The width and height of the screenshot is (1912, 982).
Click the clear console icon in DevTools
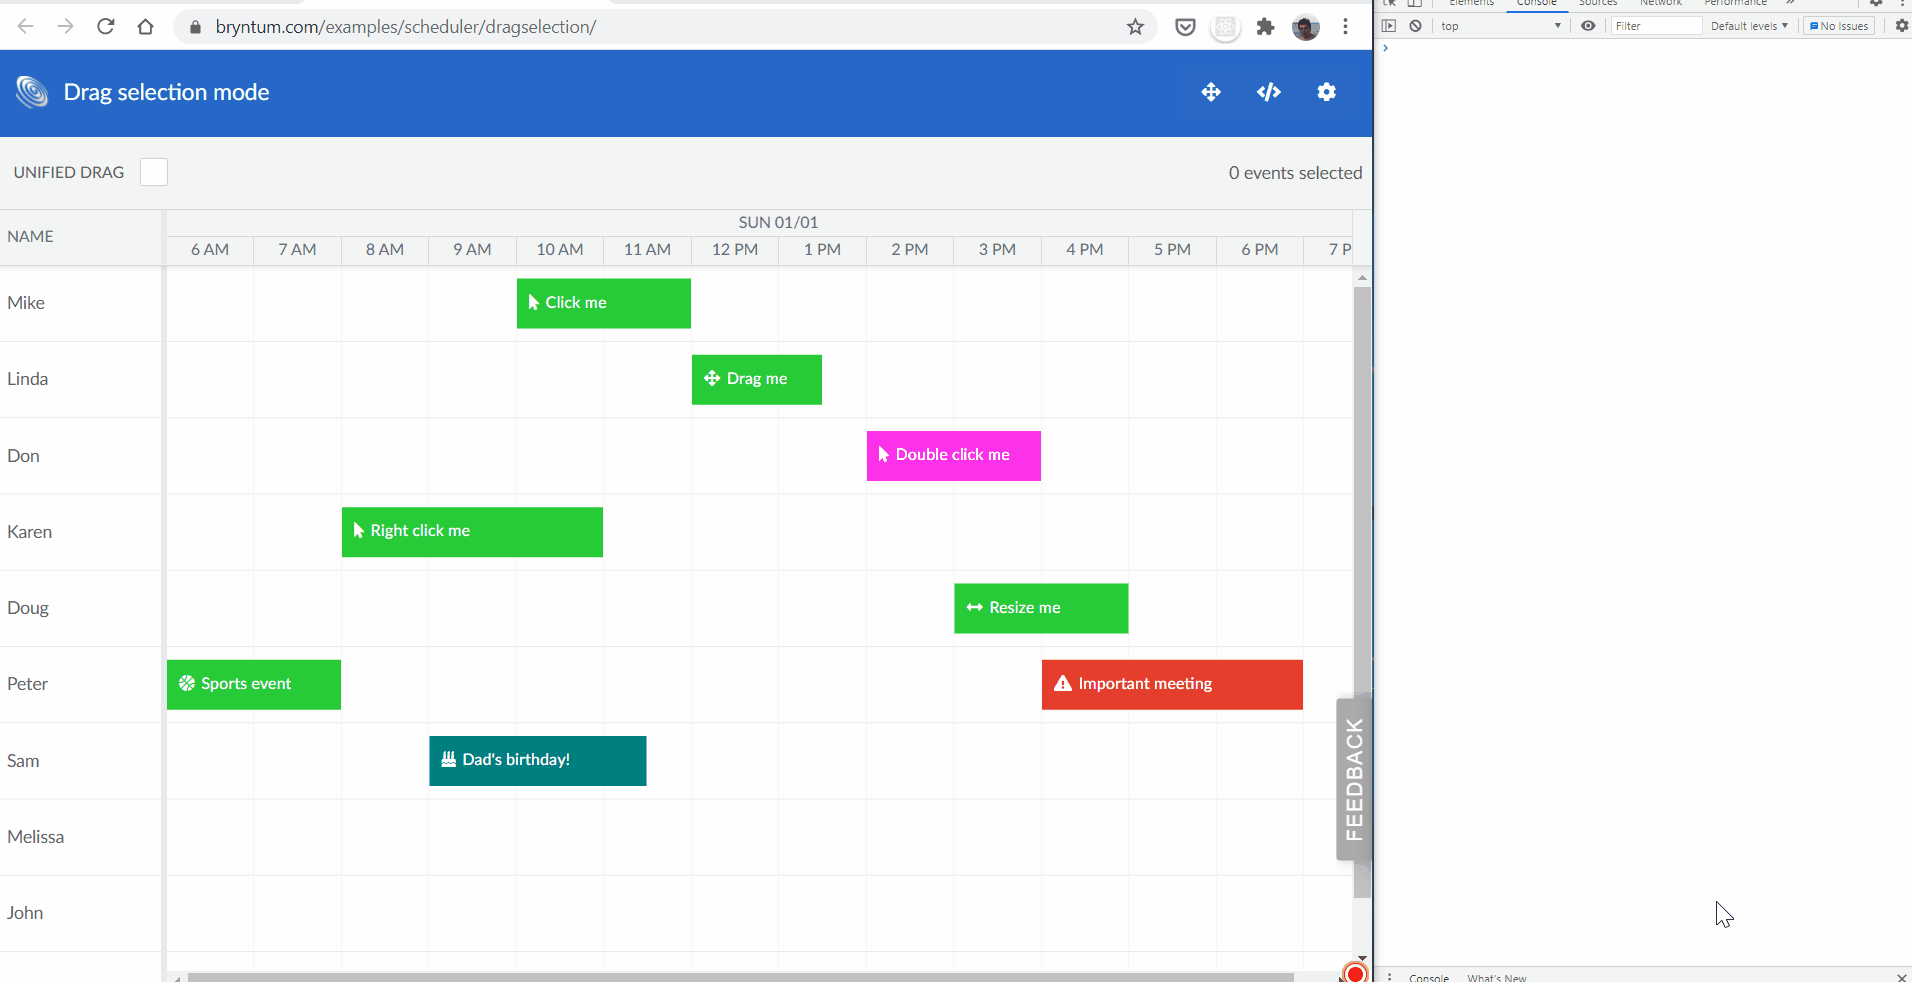[1415, 26]
